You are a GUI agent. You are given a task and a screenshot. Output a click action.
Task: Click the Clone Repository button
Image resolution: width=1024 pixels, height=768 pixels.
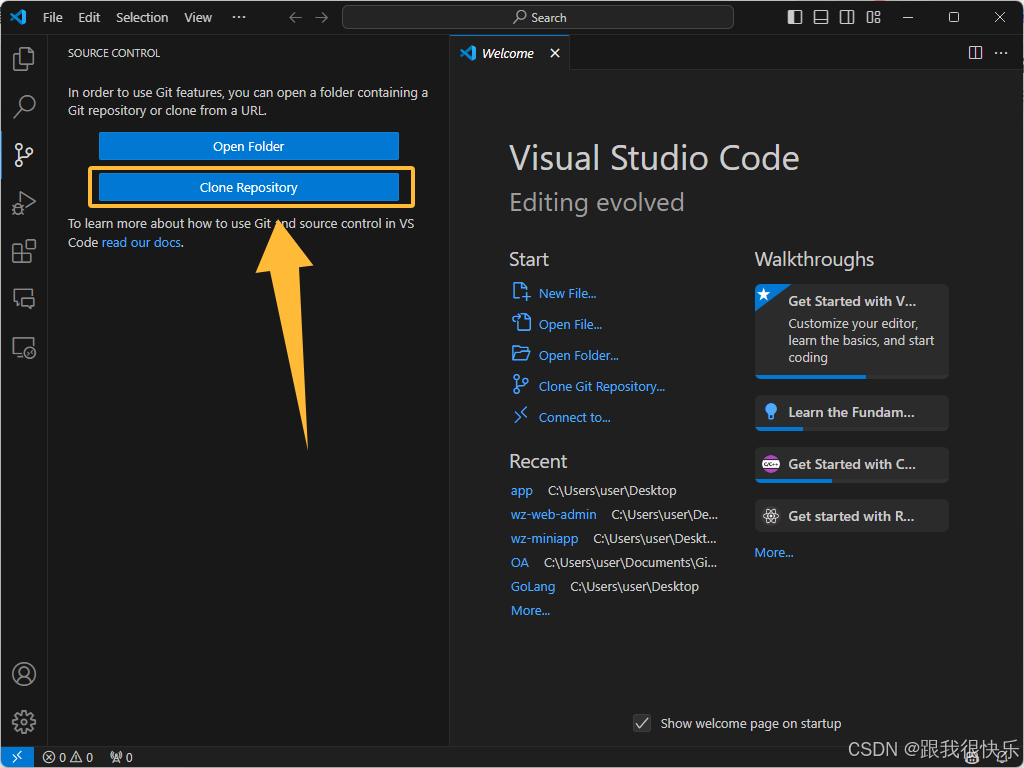tap(249, 187)
